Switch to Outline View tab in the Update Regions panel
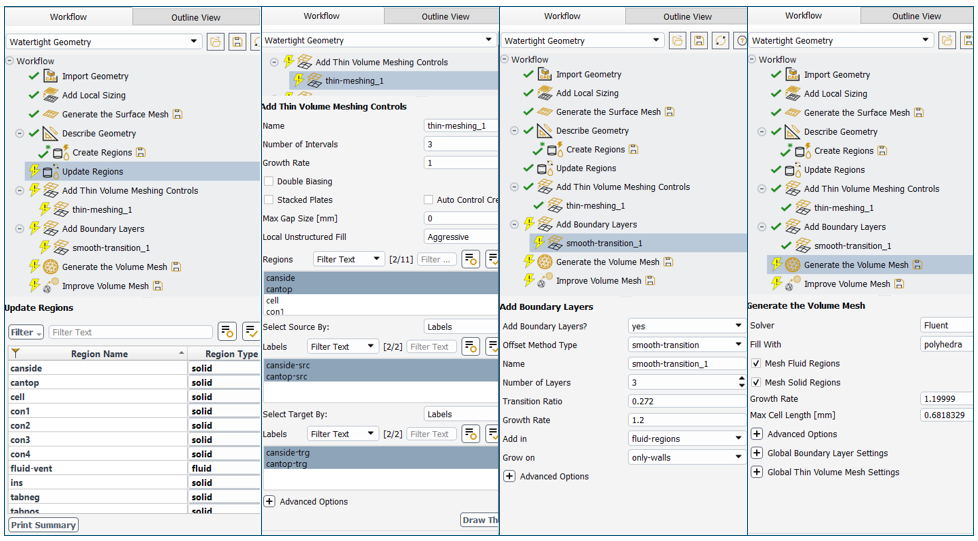Viewport: 978px width, 541px height. click(196, 17)
